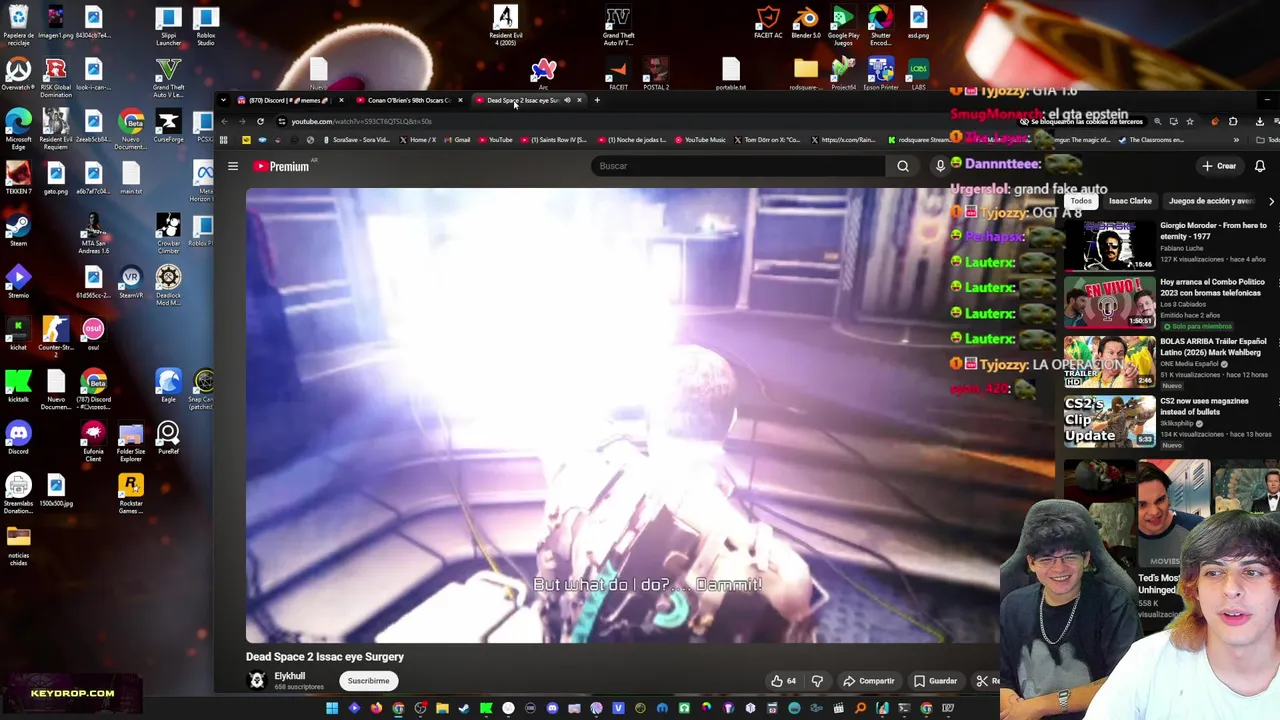Open Combo Politico 2023 video thumbnail

pyautogui.click(x=1109, y=301)
